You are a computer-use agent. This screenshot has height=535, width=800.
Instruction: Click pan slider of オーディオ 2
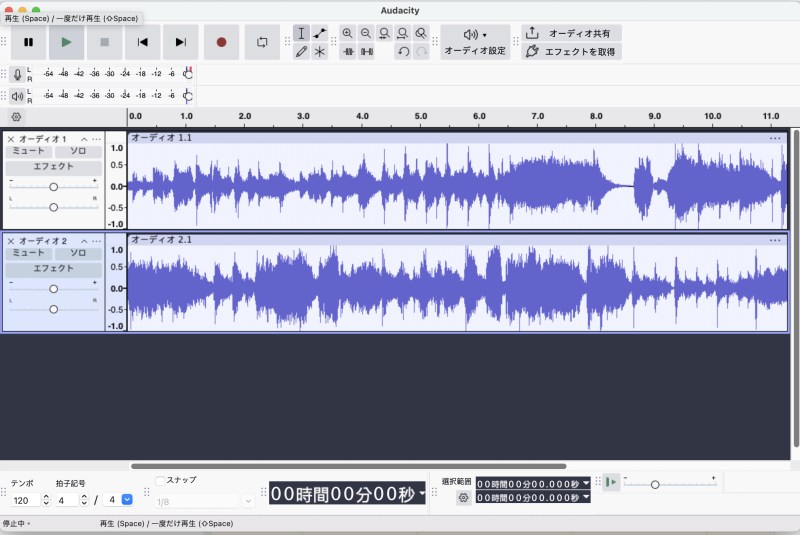click(x=54, y=310)
